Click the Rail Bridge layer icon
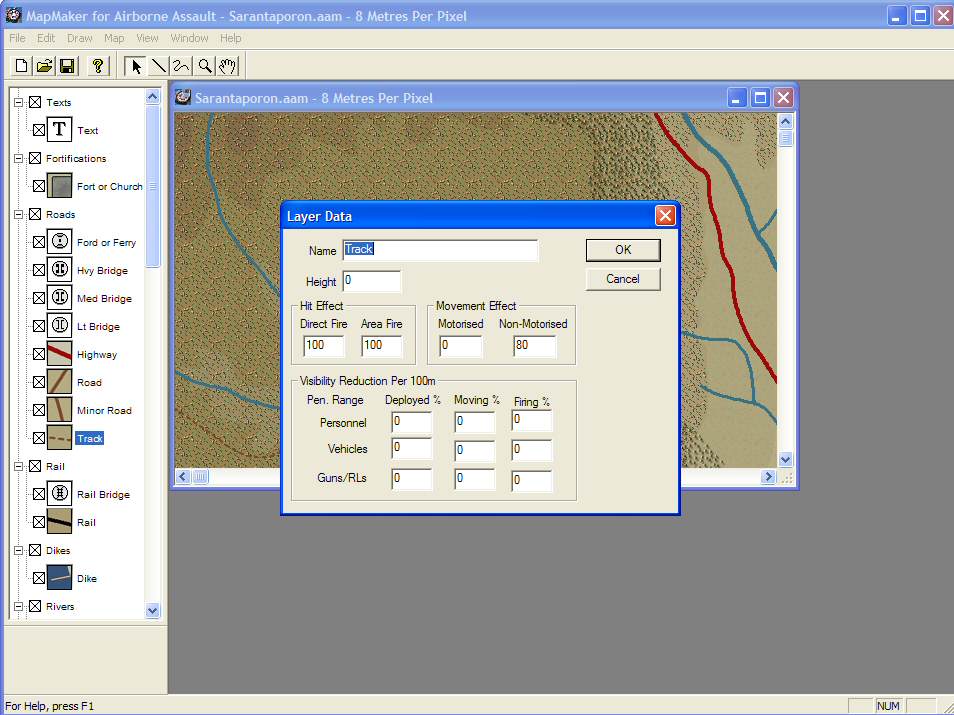The height and width of the screenshot is (715, 954). (x=60, y=494)
